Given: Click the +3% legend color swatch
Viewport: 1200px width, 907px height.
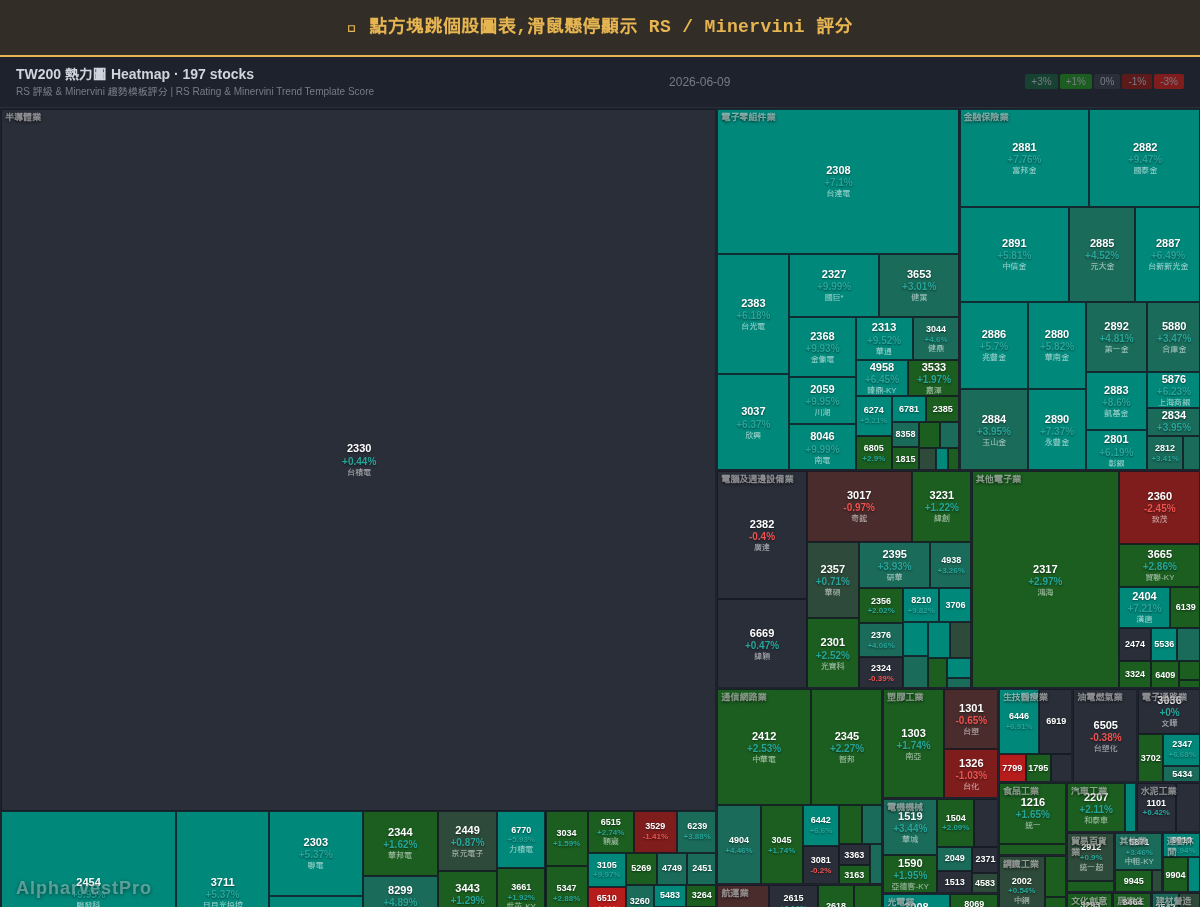Looking at the screenshot, I should click(x=1041, y=82).
